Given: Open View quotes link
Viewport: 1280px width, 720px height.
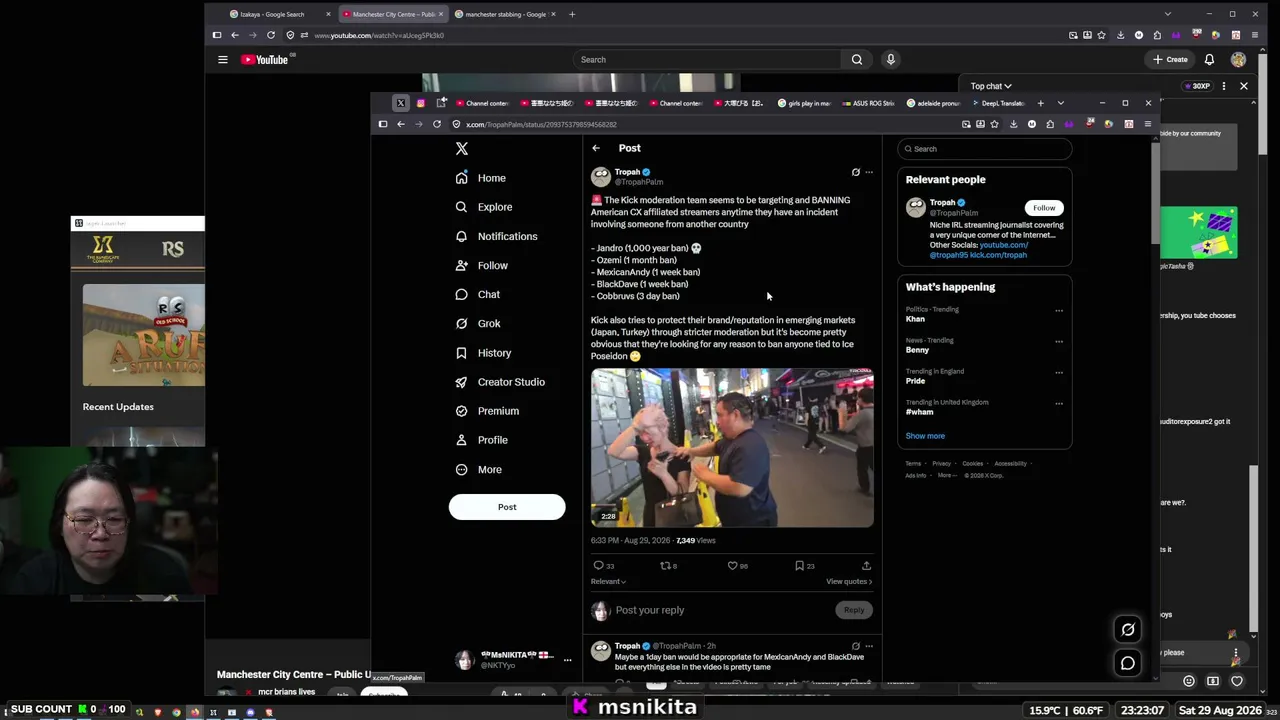Looking at the screenshot, I should (x=849, y=581).
